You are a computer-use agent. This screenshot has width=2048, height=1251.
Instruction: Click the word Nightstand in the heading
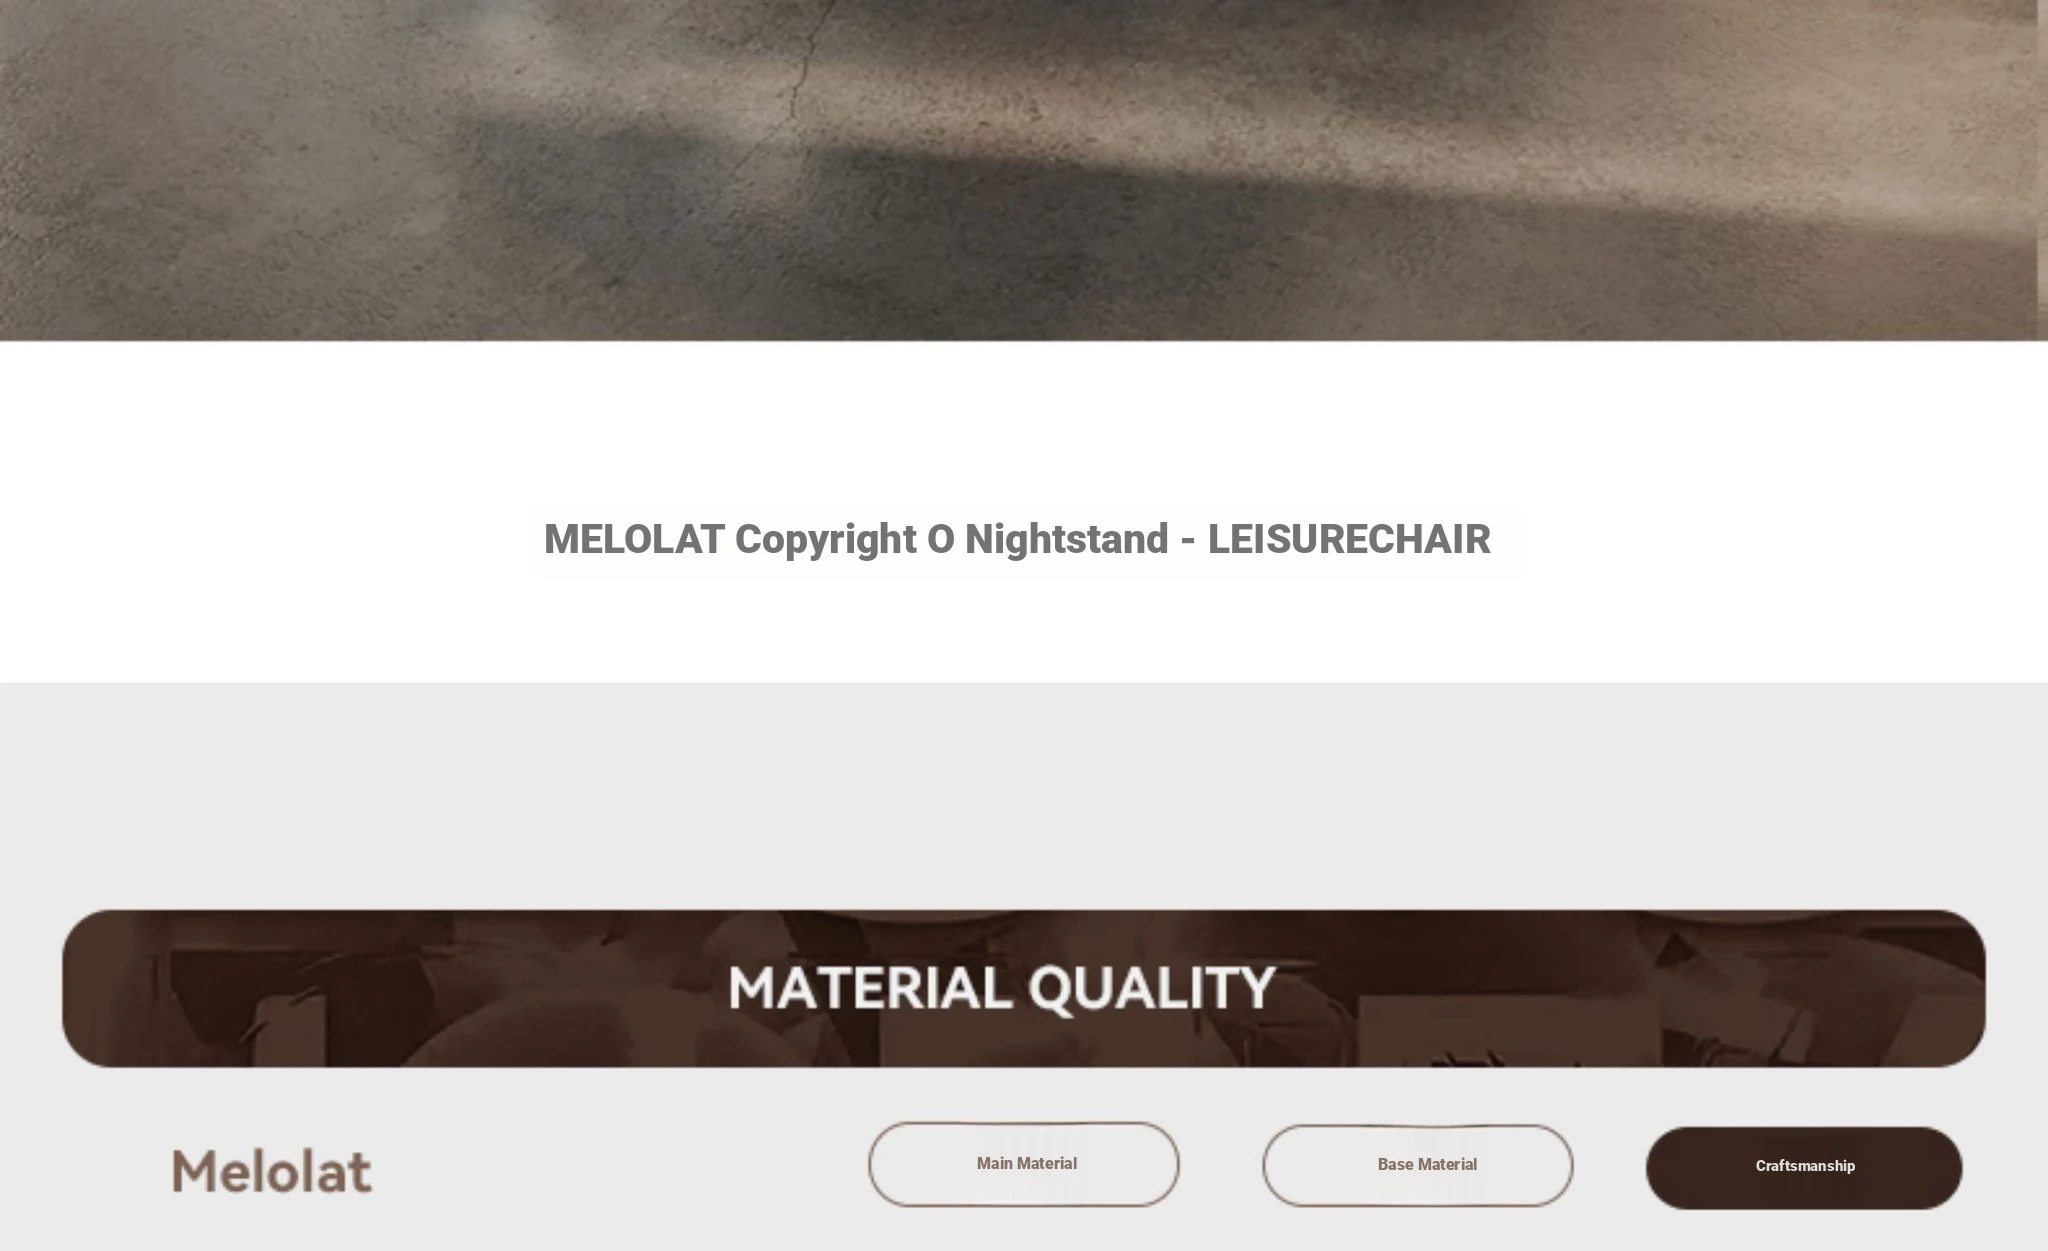click(1066, 539)
